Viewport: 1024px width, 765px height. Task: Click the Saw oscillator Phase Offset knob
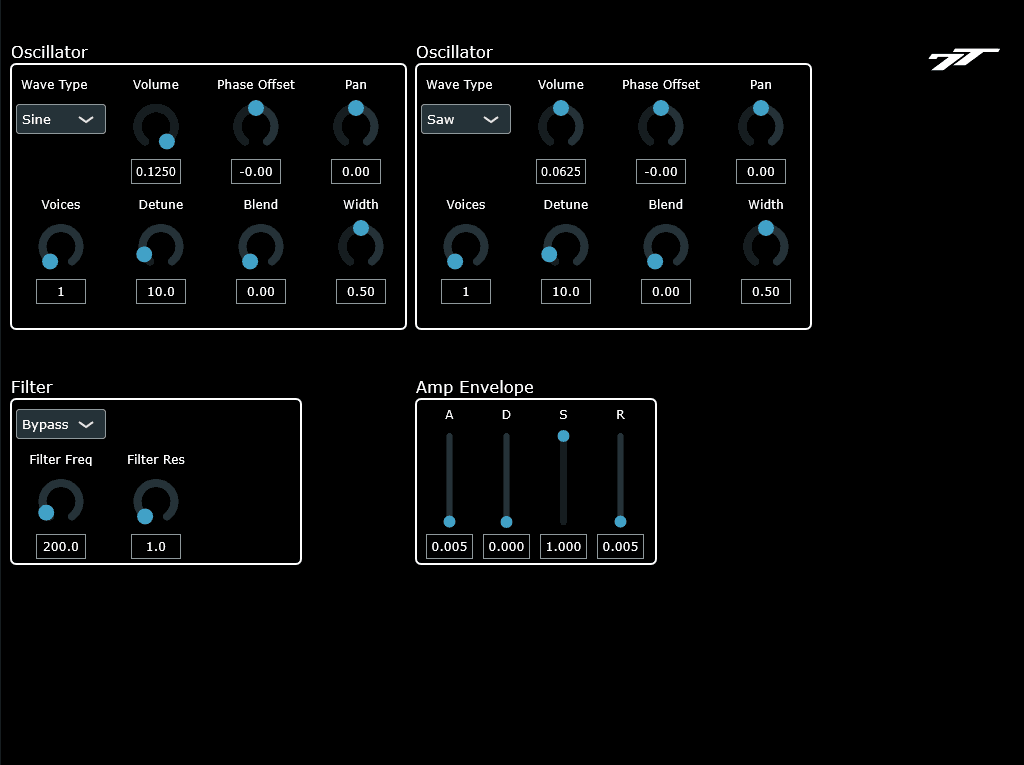tap(661, 124)
